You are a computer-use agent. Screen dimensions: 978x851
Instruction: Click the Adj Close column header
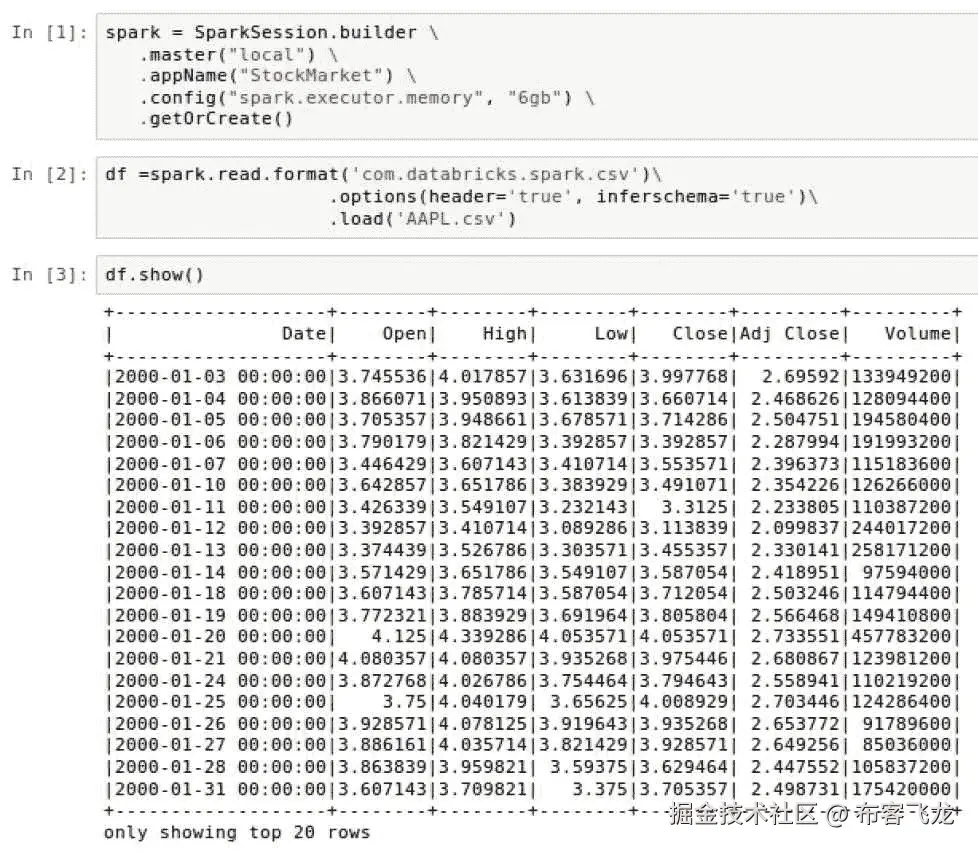pos(792,334)
